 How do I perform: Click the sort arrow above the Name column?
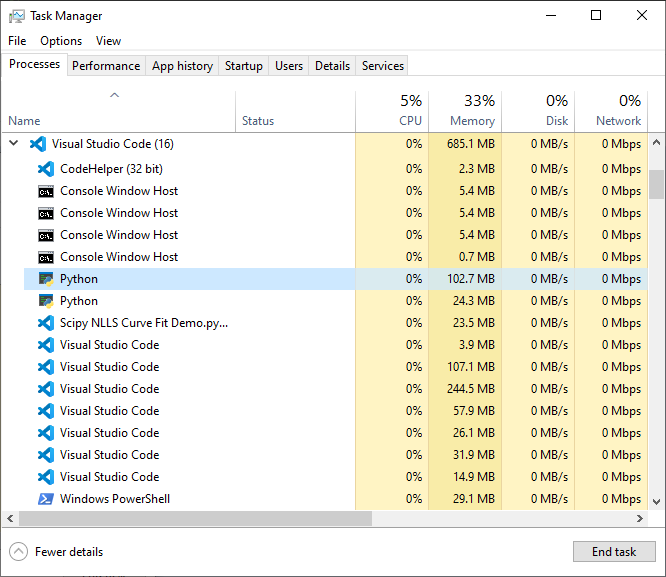click(x=115, y=95)
